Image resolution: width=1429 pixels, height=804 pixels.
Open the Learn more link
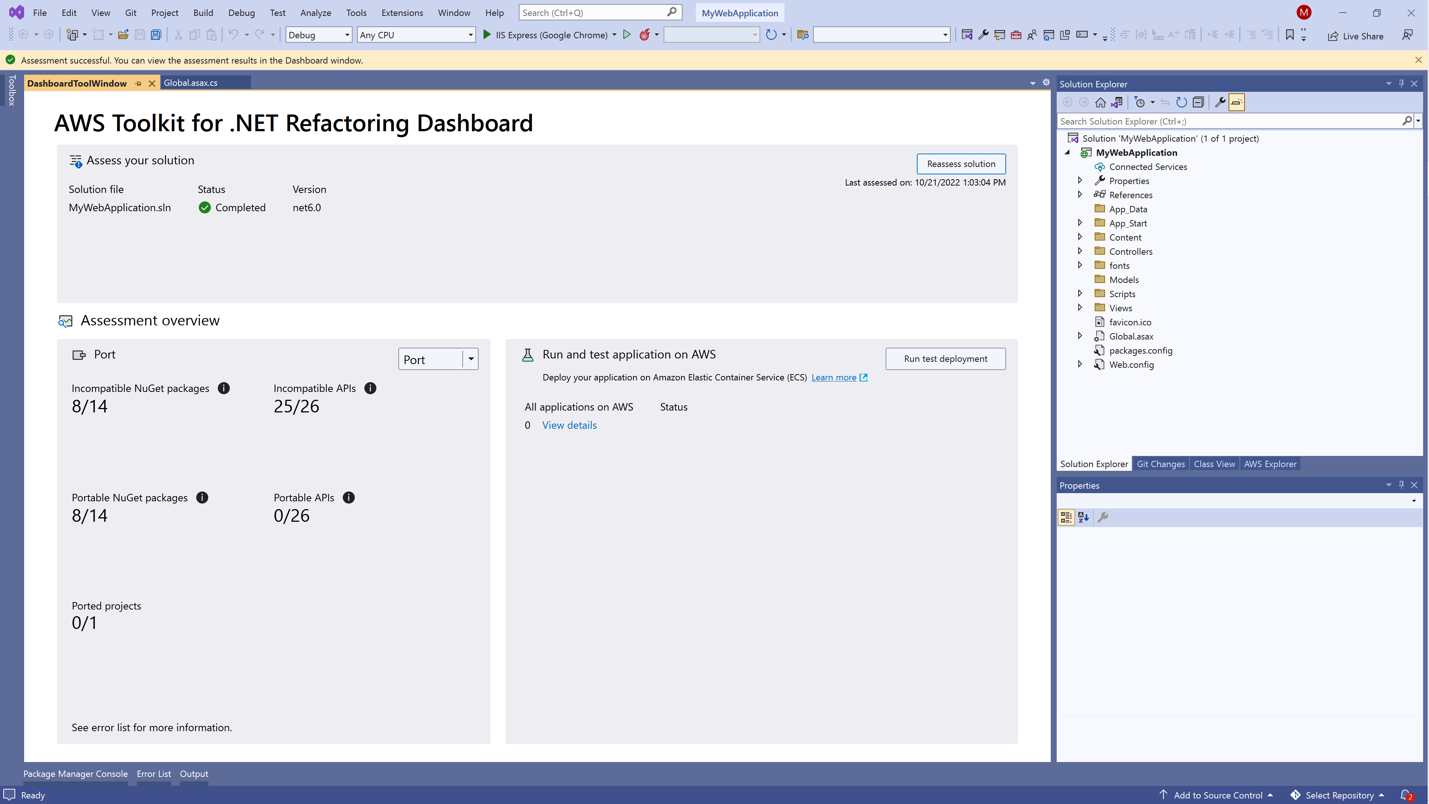click(x=839, y=377)
